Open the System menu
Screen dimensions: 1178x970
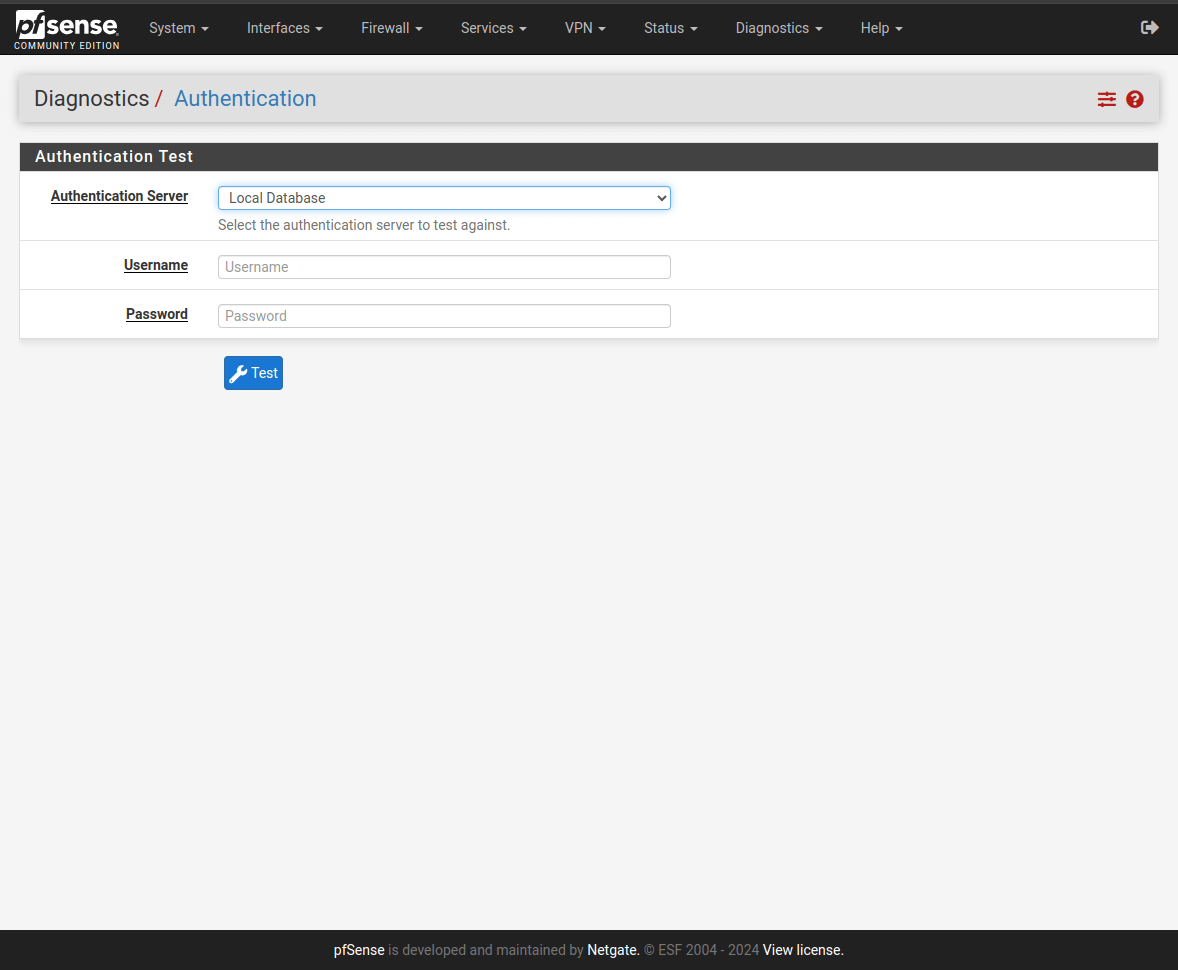pyautogui.click(x=178, y=28)
